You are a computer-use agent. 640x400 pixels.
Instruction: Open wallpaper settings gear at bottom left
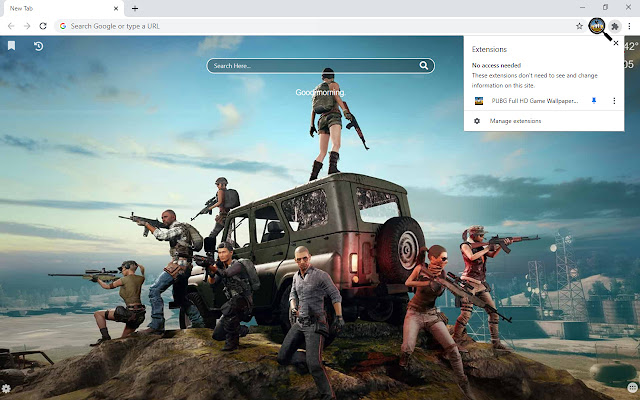point(6,388)
